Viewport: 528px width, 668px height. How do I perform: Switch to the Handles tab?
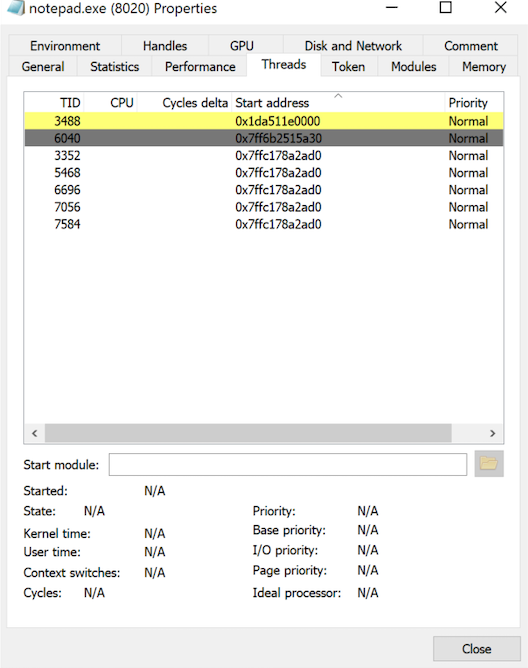[x=165, y=46]
